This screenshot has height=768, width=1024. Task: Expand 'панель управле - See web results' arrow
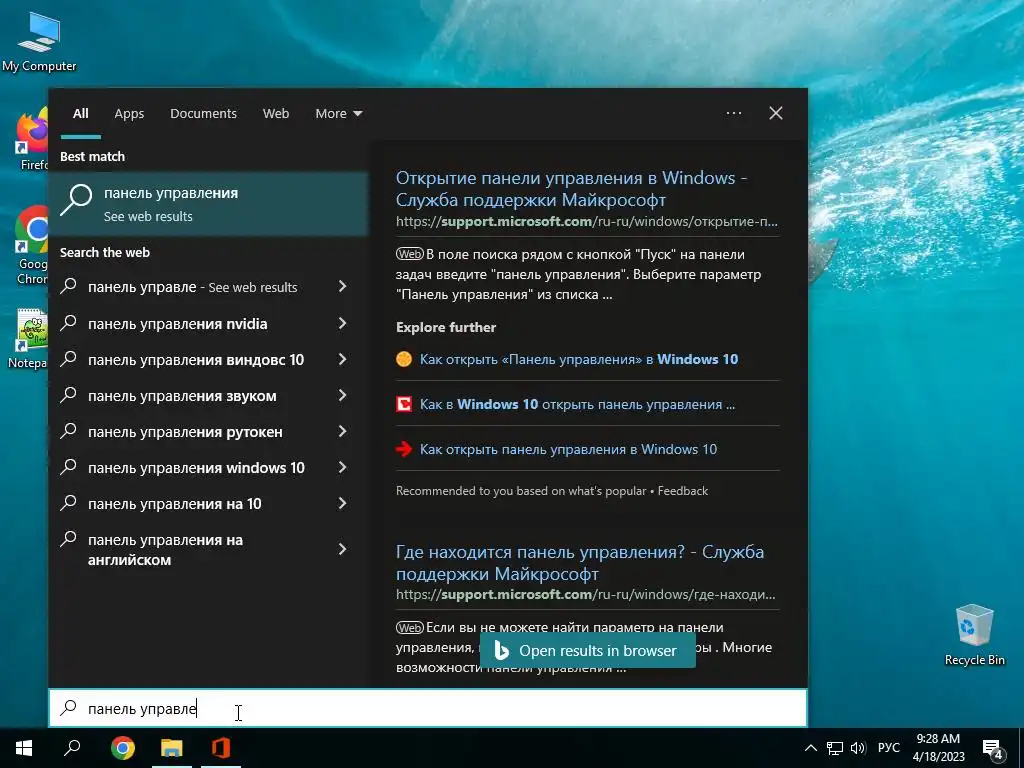342,286
